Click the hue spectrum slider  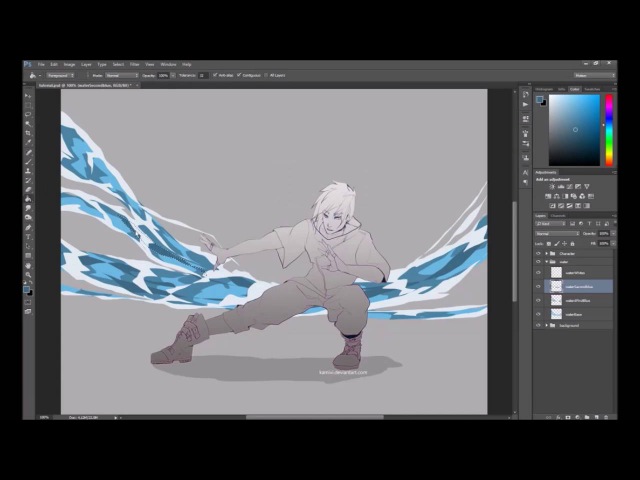pyautogui.click(x=609, y=130)
